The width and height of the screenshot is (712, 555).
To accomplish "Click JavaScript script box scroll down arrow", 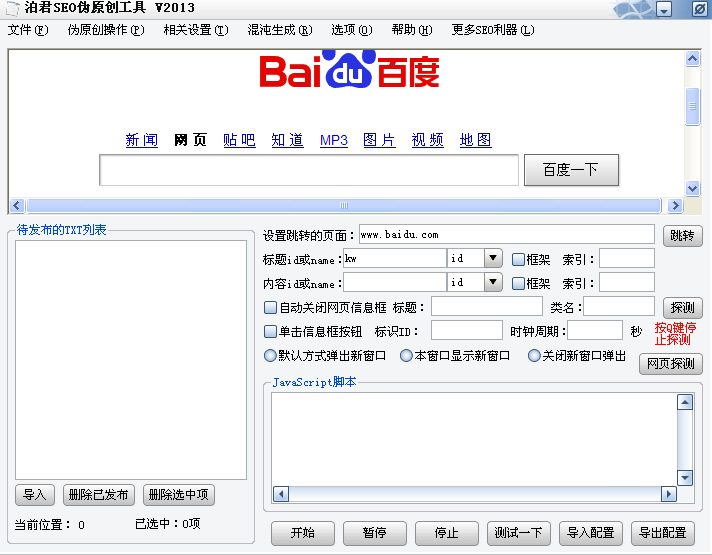I will [x=685, y=478].
